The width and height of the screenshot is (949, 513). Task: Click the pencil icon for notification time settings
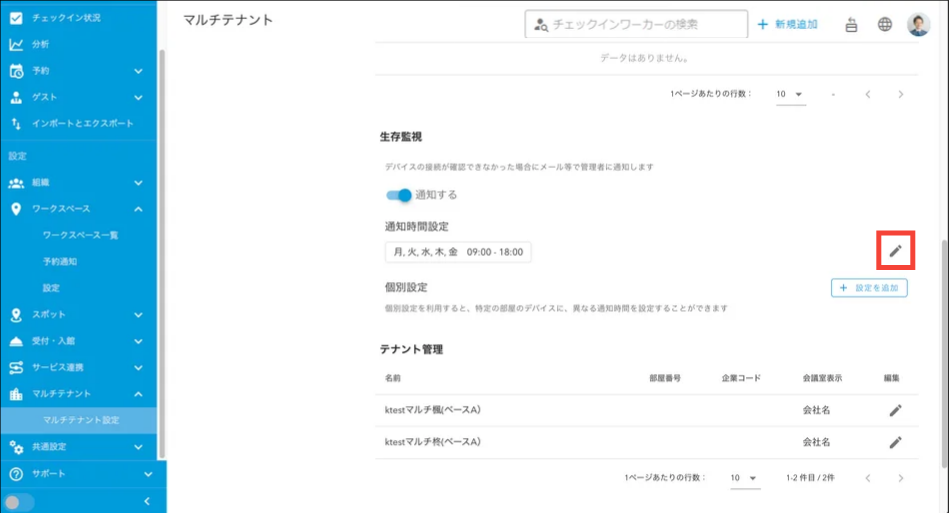tap(895, 251)
